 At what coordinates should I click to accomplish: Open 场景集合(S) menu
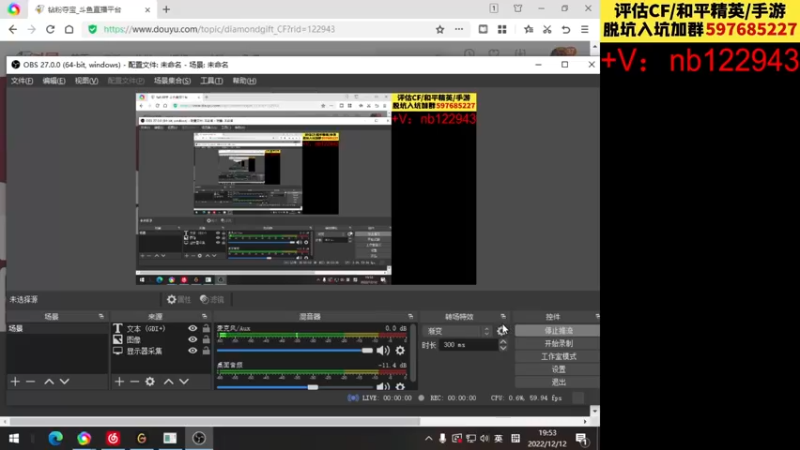coord(172,81)
